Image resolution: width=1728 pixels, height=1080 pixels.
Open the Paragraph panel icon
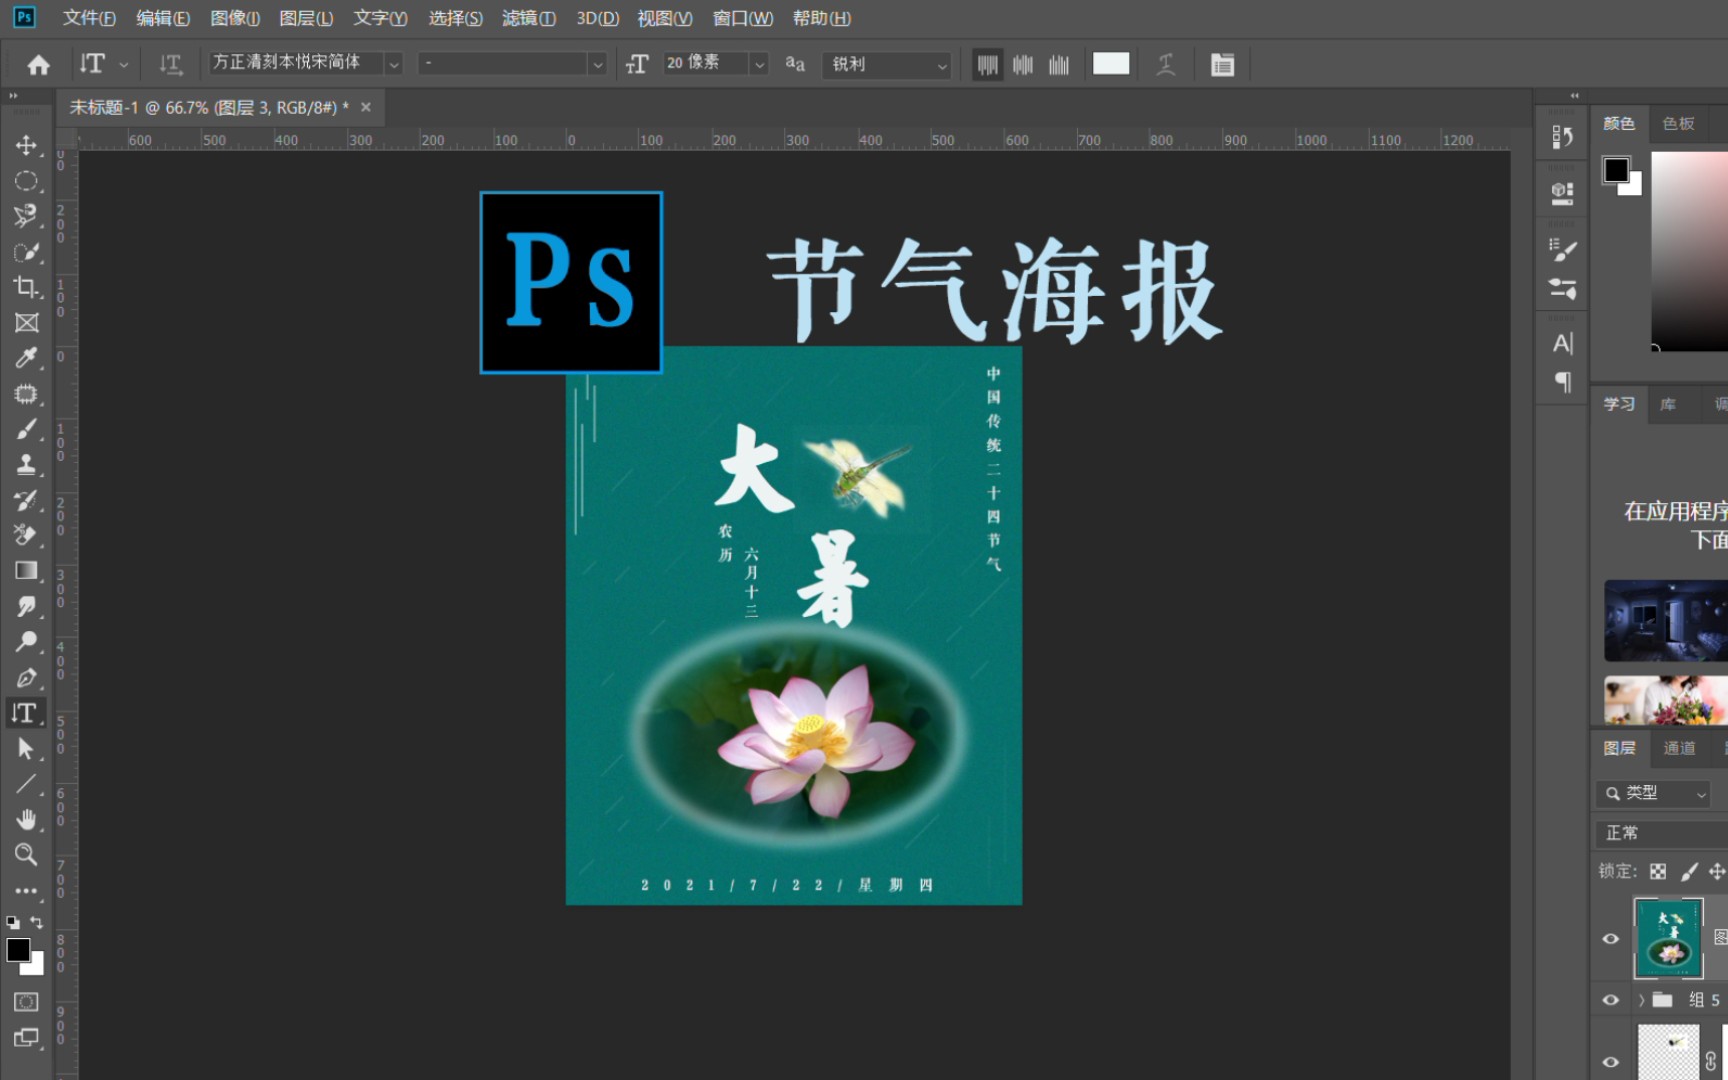(1562, 382)
